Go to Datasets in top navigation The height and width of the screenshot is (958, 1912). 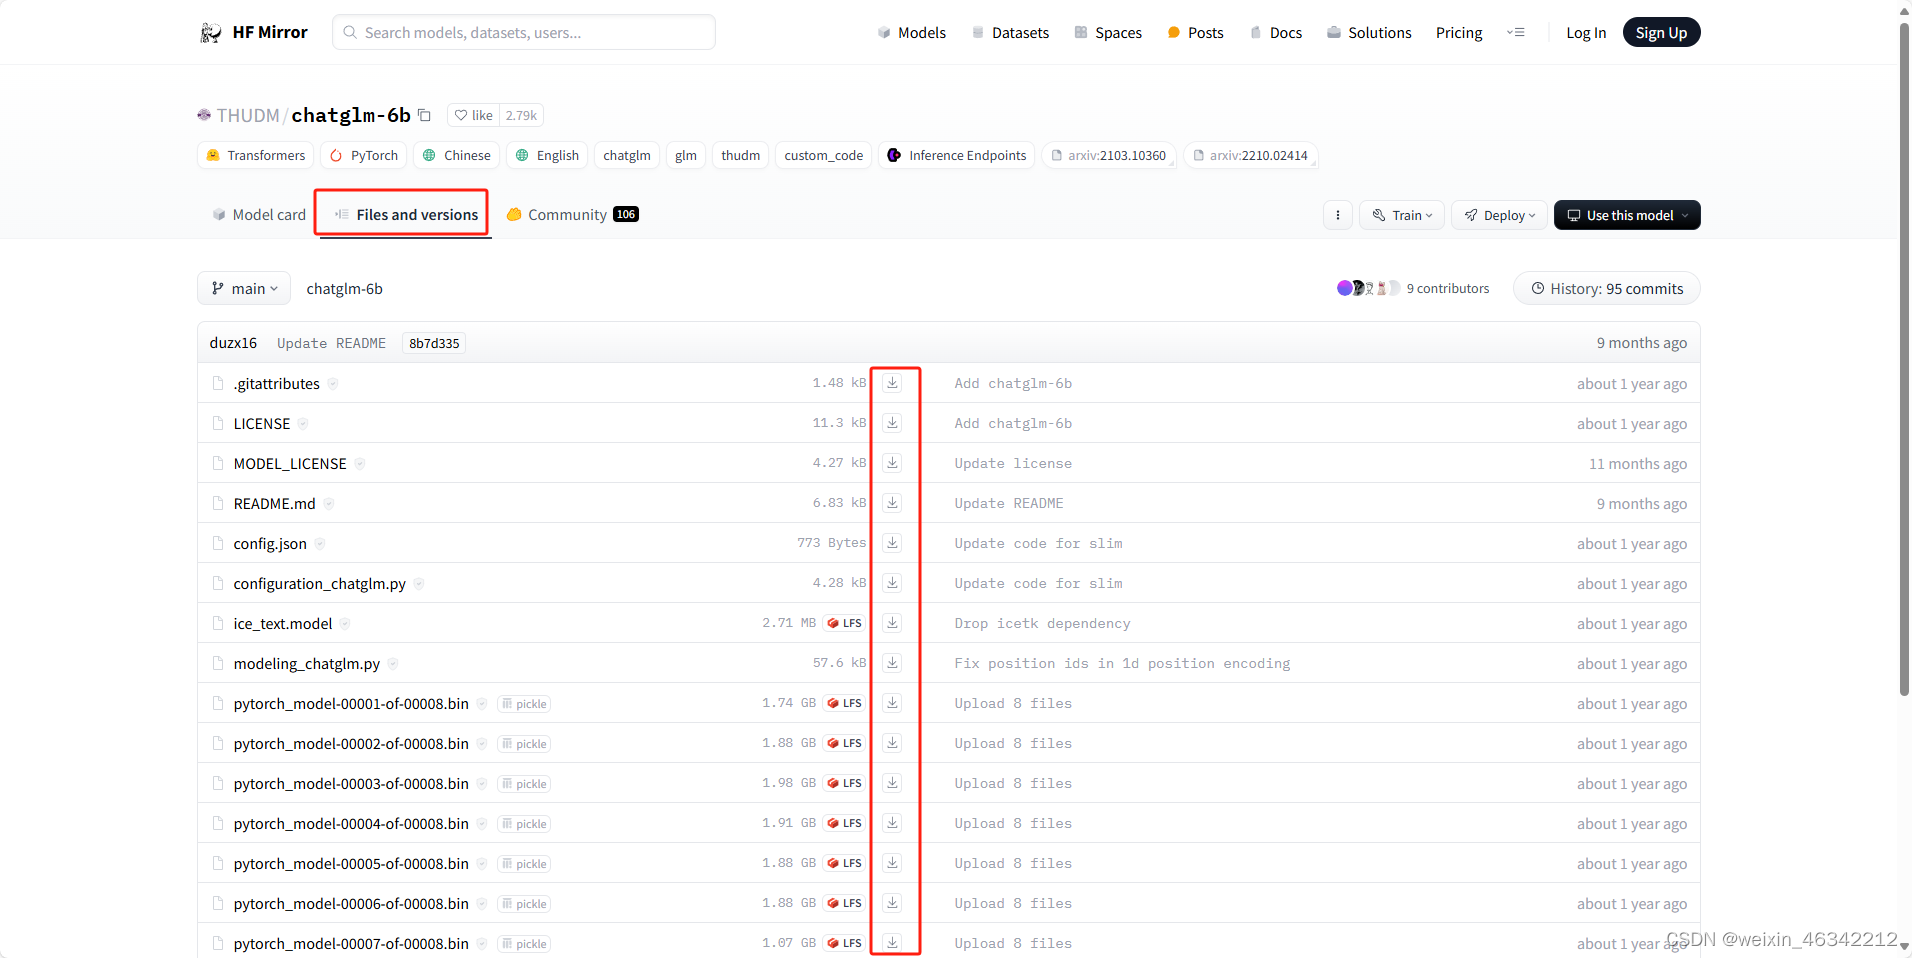click(1010, 32)
